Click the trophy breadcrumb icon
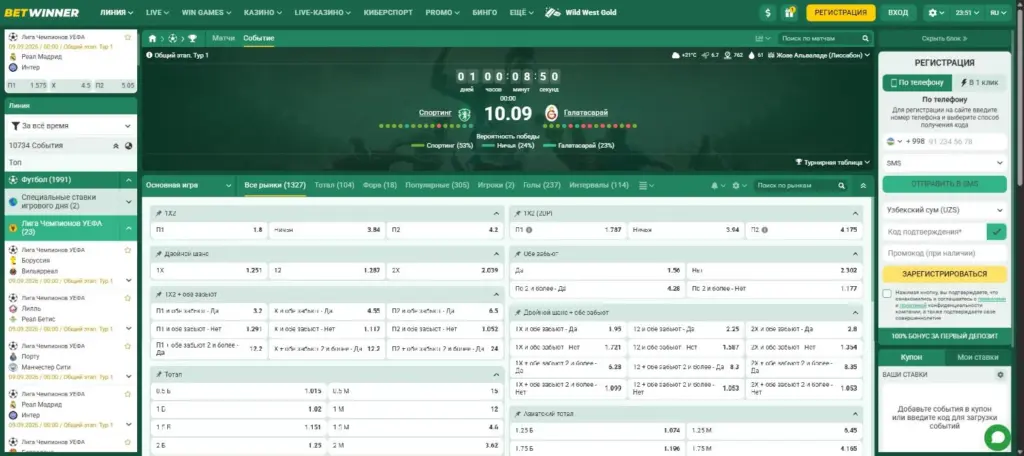 pyautogui.click(x=192, y=39)
